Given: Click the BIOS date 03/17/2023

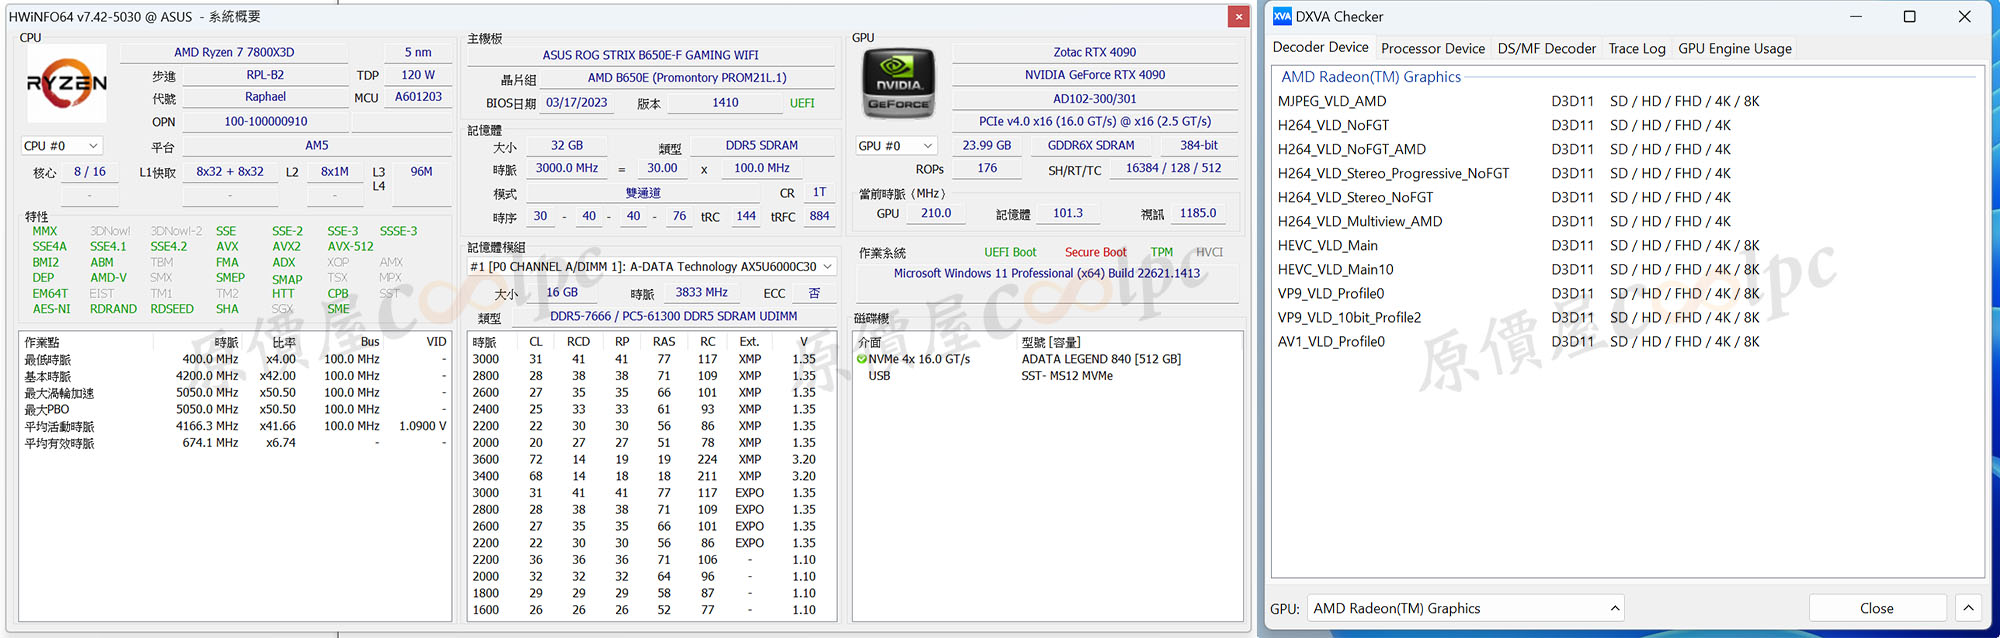Looking at the screenshot, I should (x=576, y=103).
